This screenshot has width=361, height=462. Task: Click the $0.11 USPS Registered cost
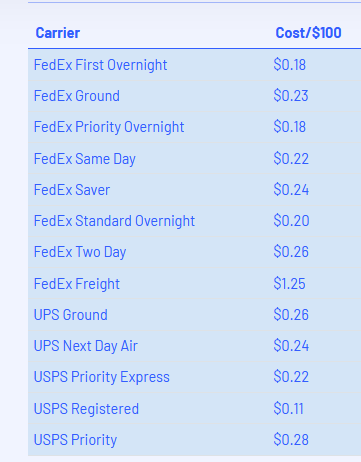(288, 409)
